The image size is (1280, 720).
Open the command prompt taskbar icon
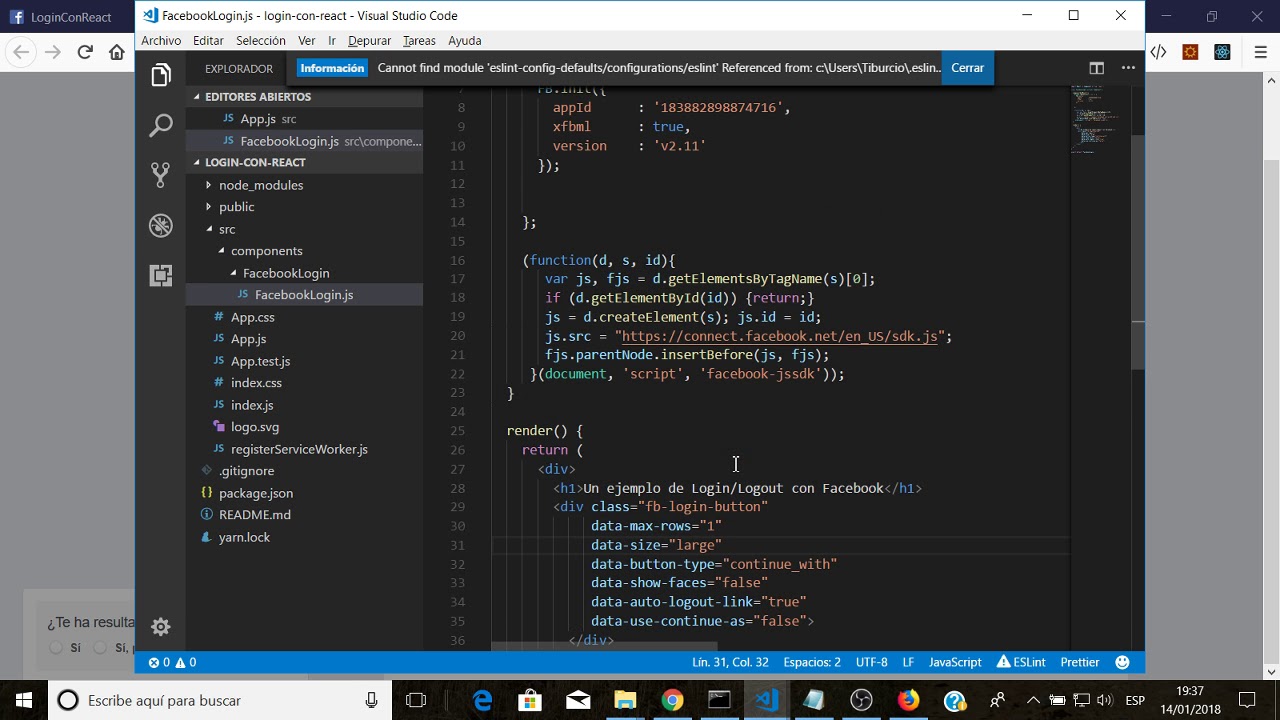pos(719,700)
